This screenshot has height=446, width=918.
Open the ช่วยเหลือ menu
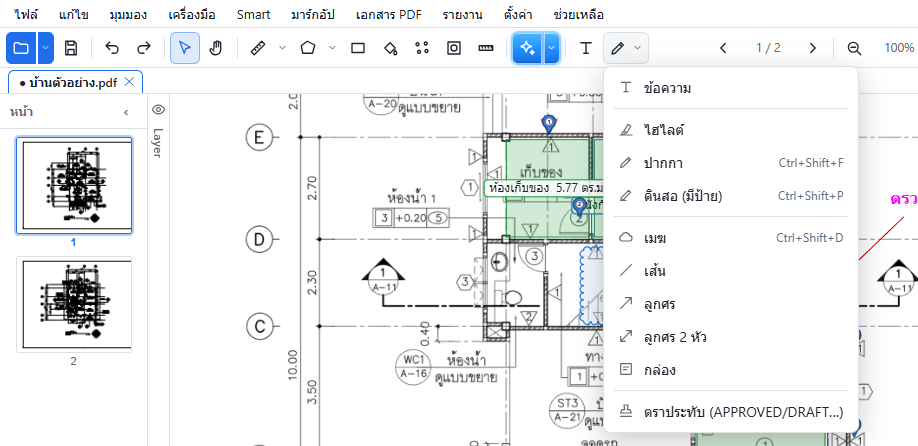tap(578, 15)
